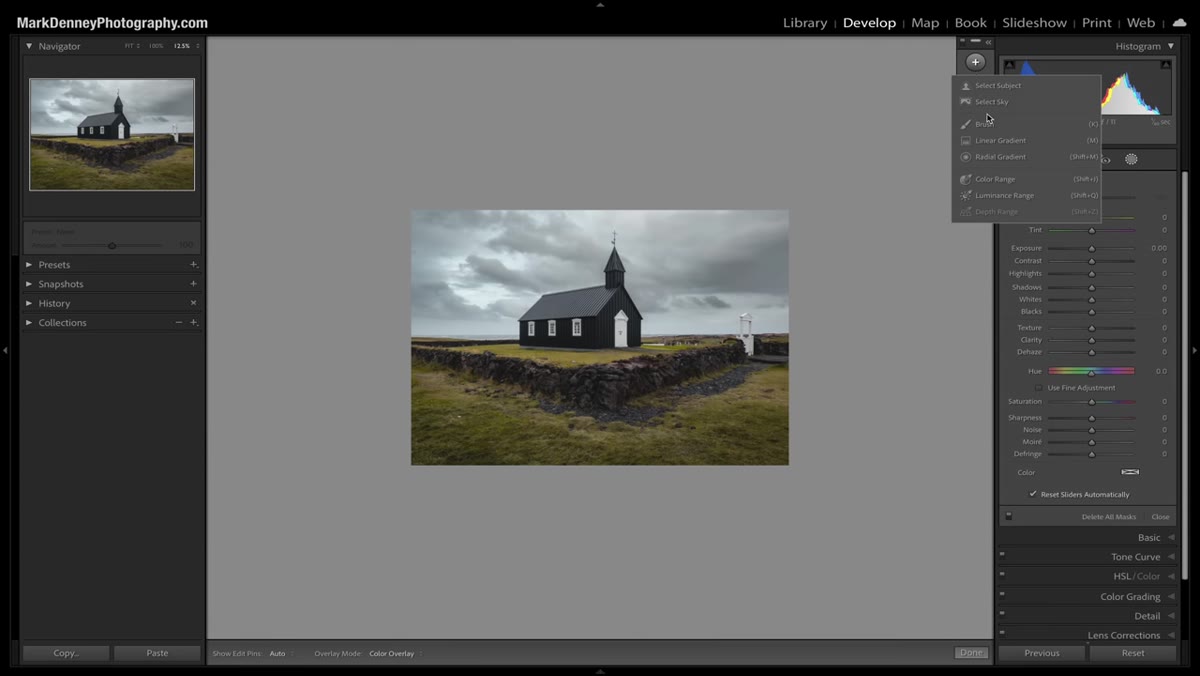This screenshot has height=676, width=1200.
Task: Add a new collection with plus icon
Action: tap(194, 323)
